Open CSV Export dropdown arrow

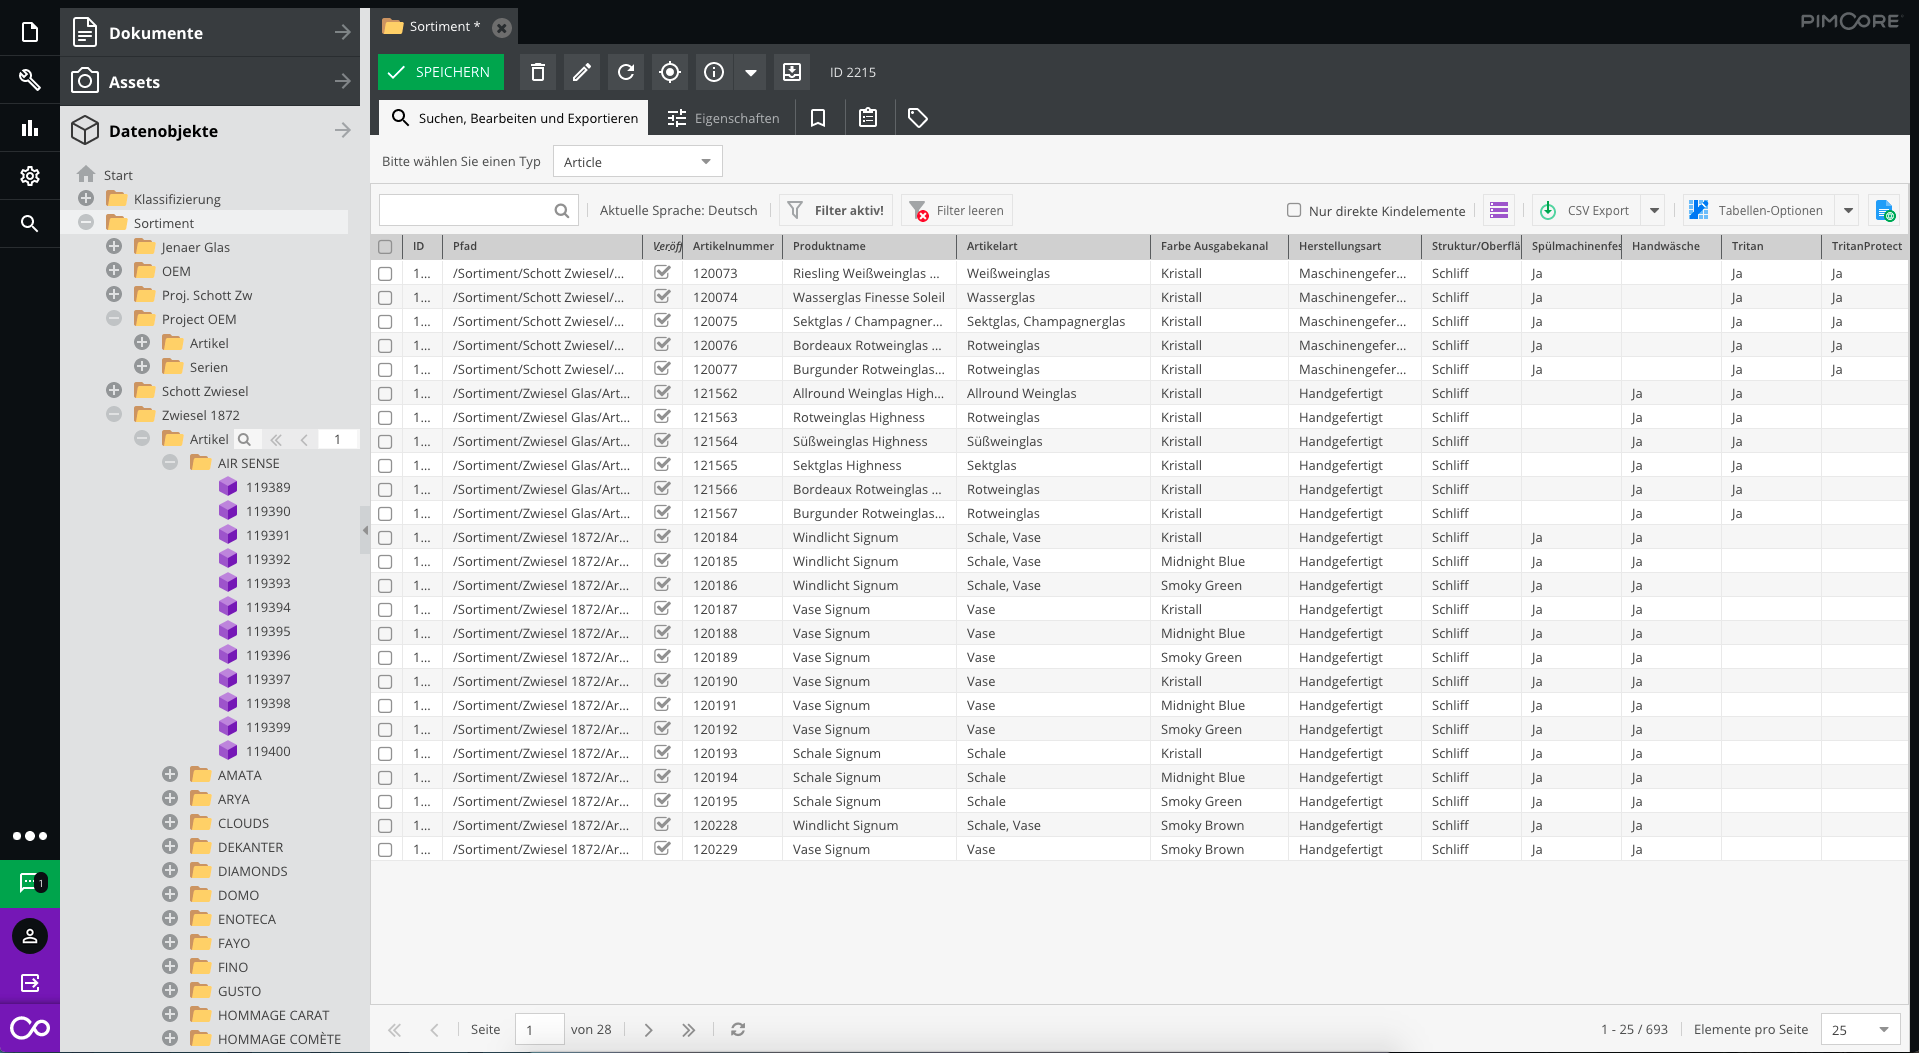(1654, 210)
